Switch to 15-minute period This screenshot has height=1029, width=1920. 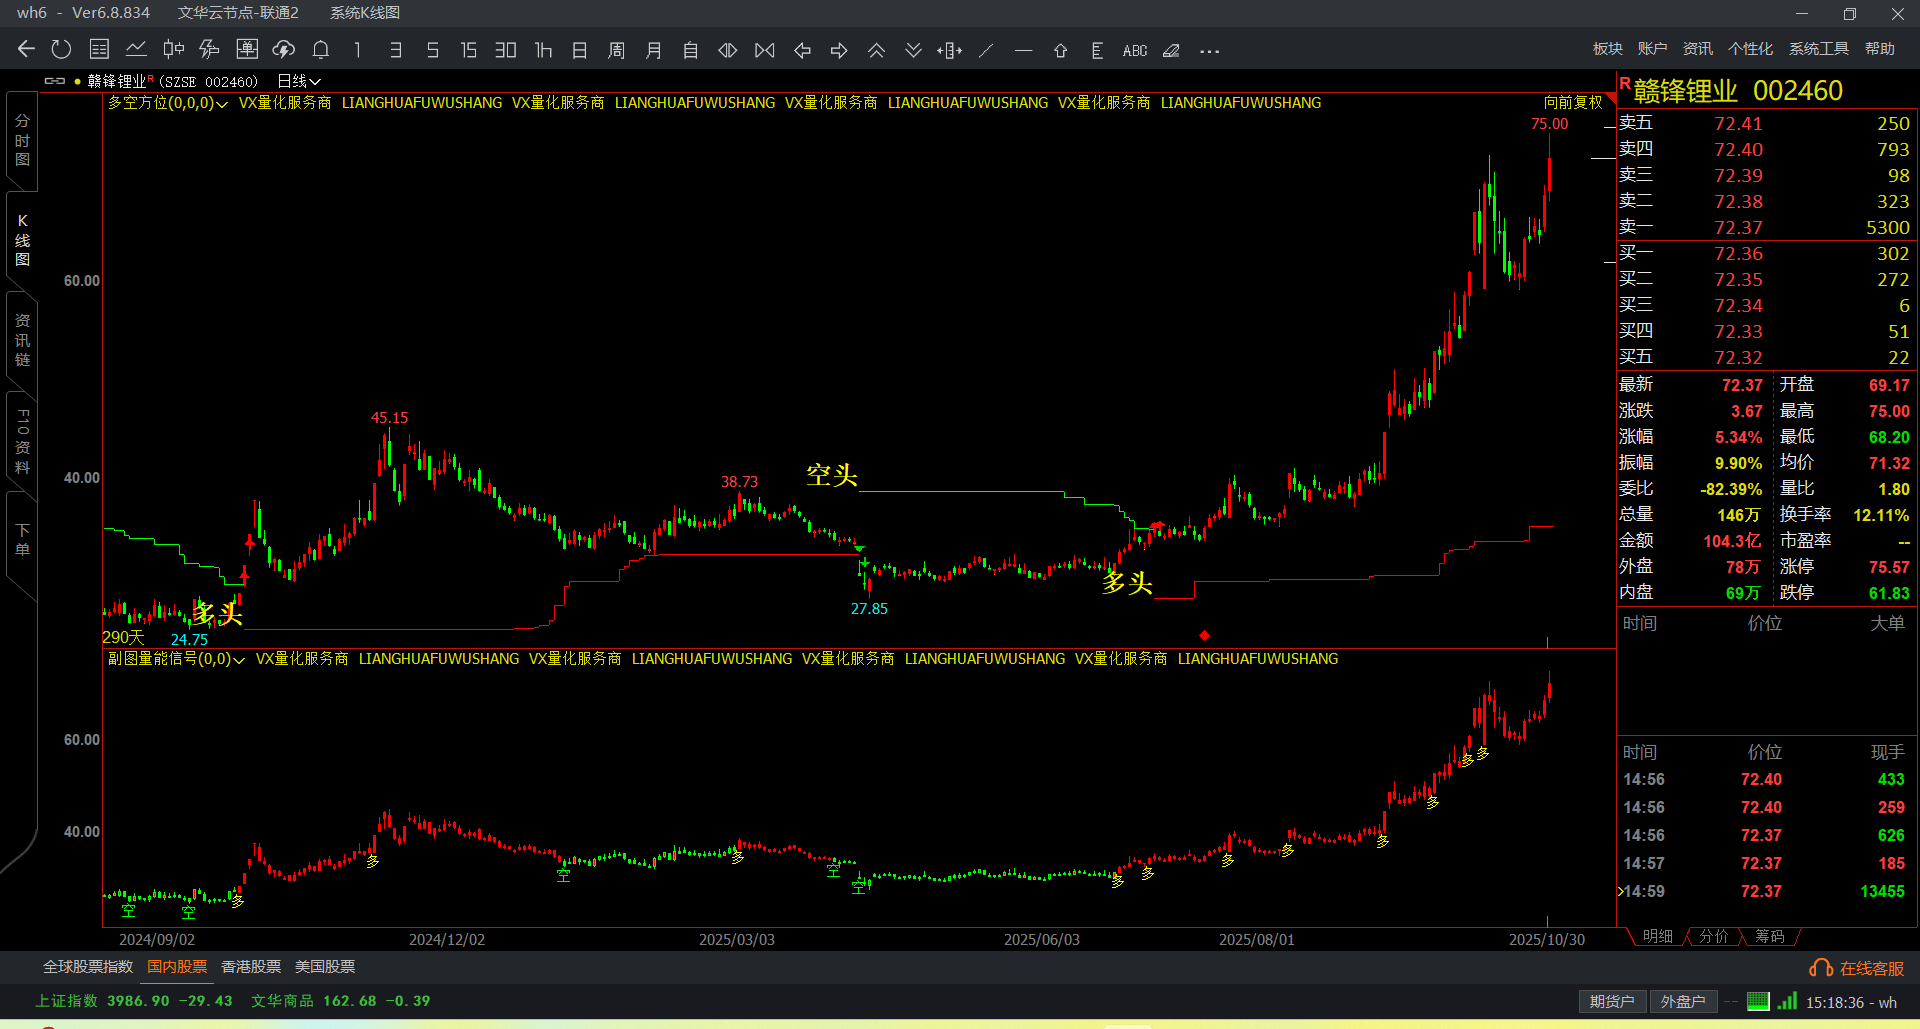[468, 49]
